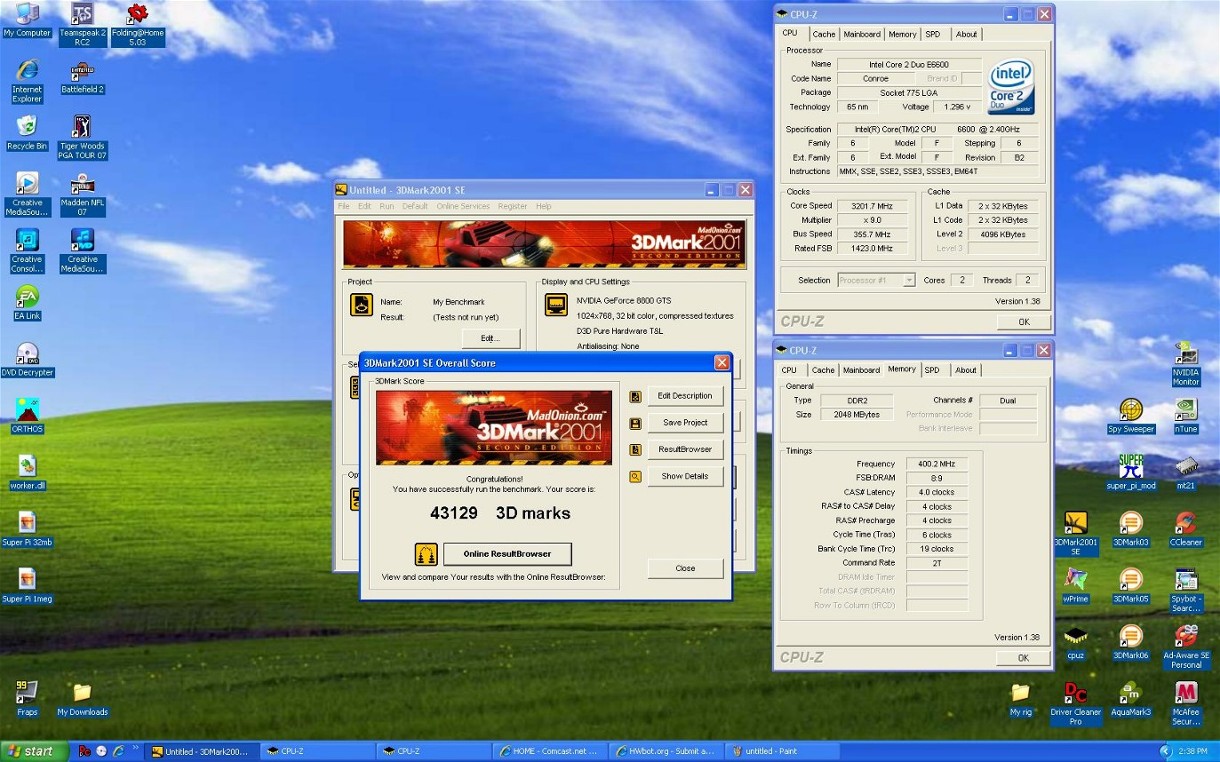The width and height of the screenshot is (1220, 762).
Task: Click OK in the top CPU-Z window
Action: click(x=1024, y=322)
